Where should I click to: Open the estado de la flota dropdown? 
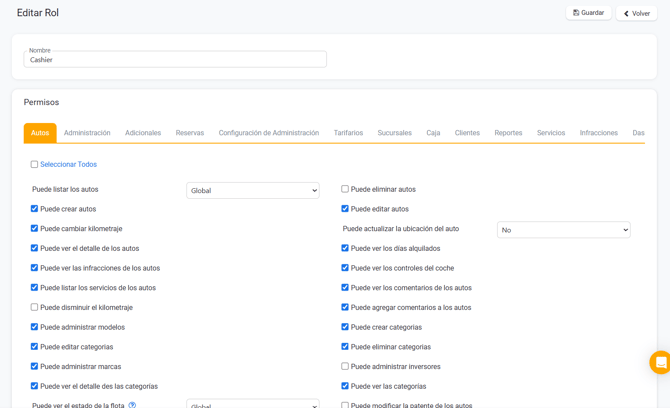[x=252, y=404]
